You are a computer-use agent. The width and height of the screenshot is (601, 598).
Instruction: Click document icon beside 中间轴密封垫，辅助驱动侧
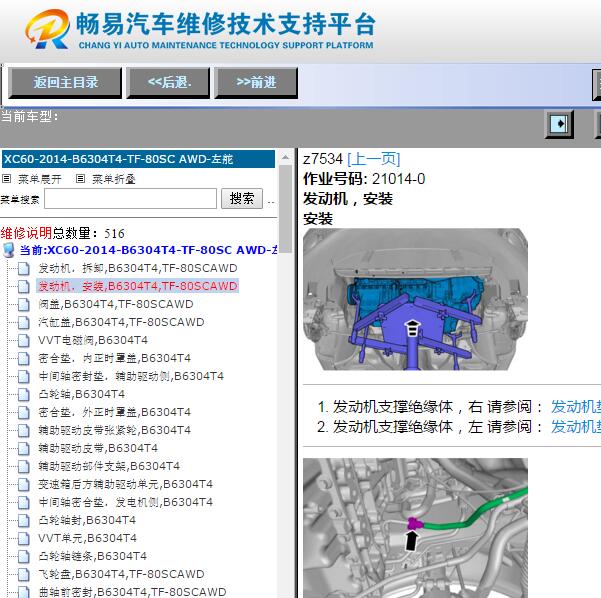point(24,377)
